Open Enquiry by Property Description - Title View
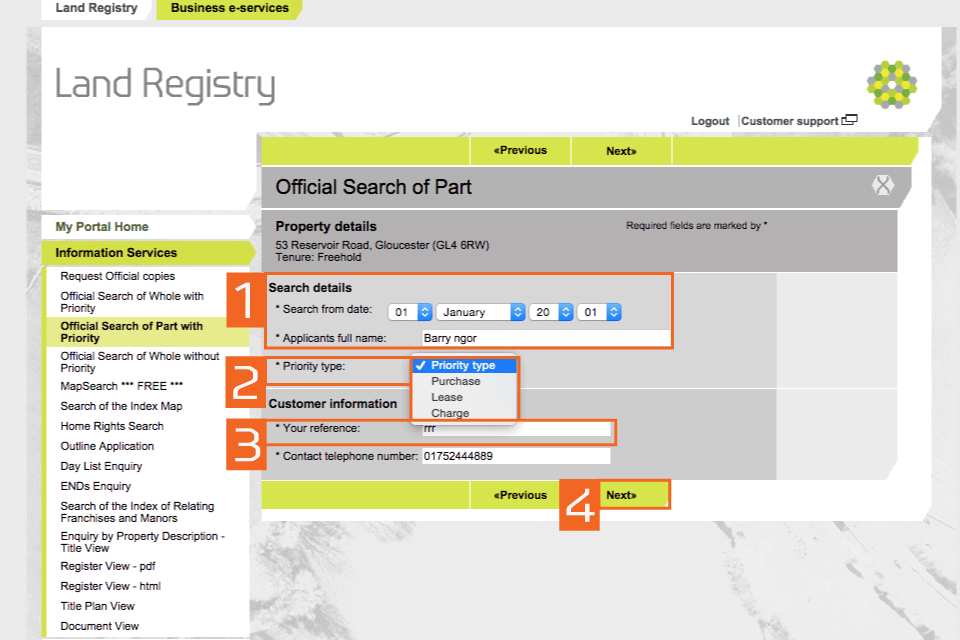The width and height of the screenshot is (960, 640). click(x=142, y=542)
